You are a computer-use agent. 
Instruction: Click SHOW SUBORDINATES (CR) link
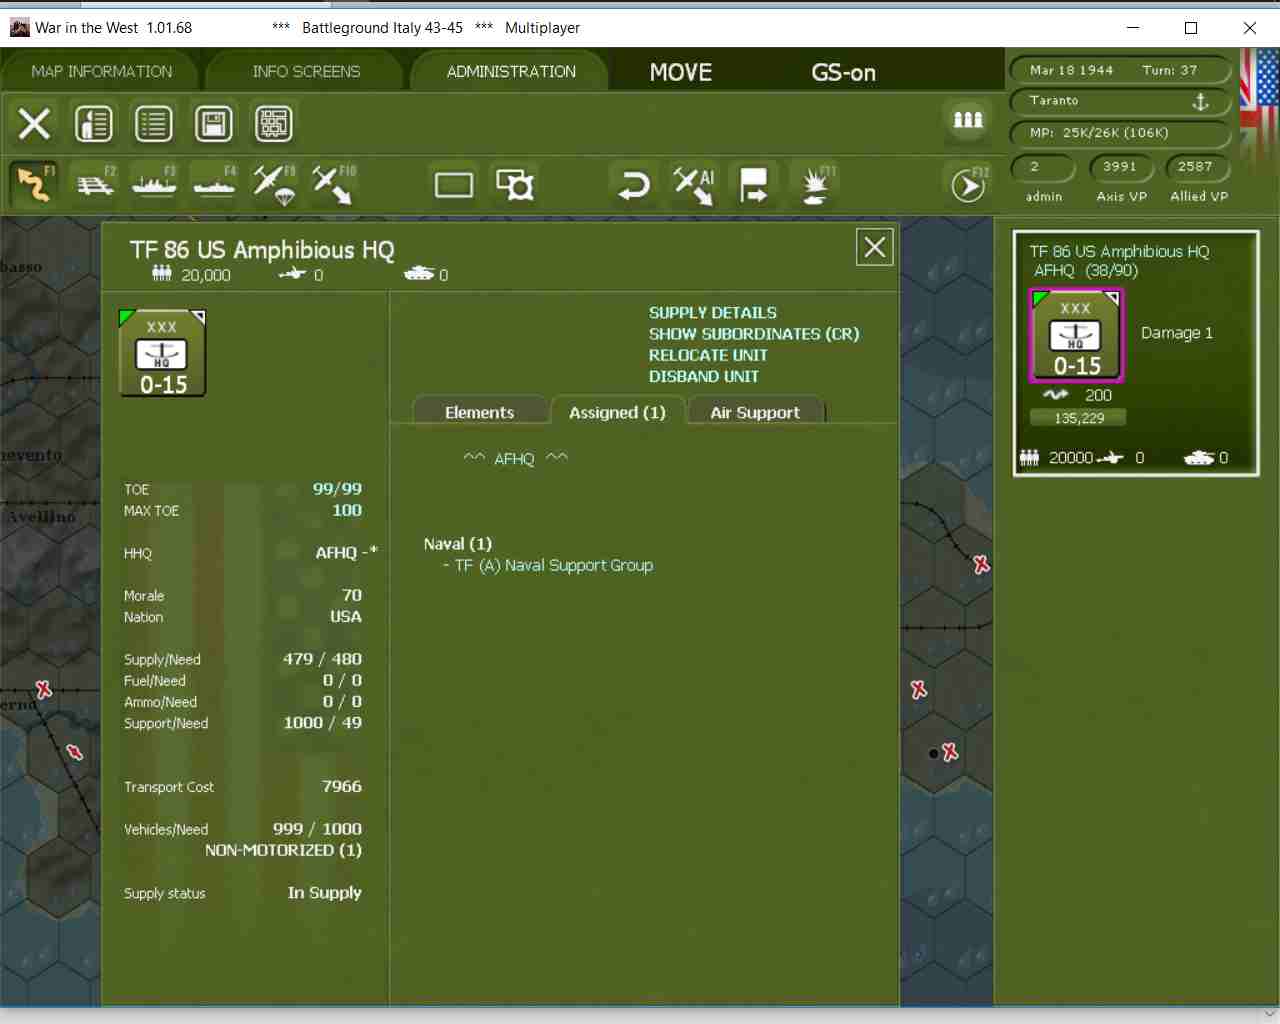coord(754,334)
